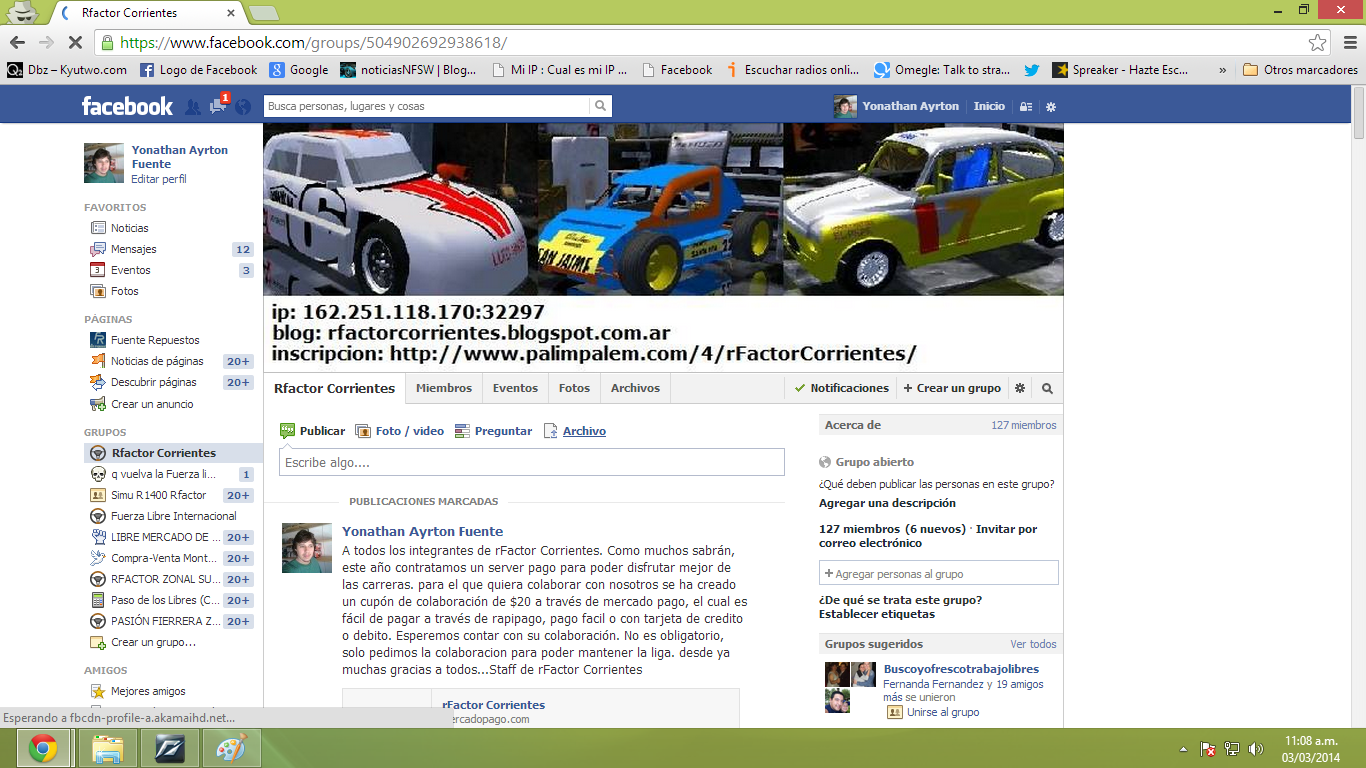Viewport: 1366px width, 768px height.
Task: Switch to Archivos tab
Action: 635,388
